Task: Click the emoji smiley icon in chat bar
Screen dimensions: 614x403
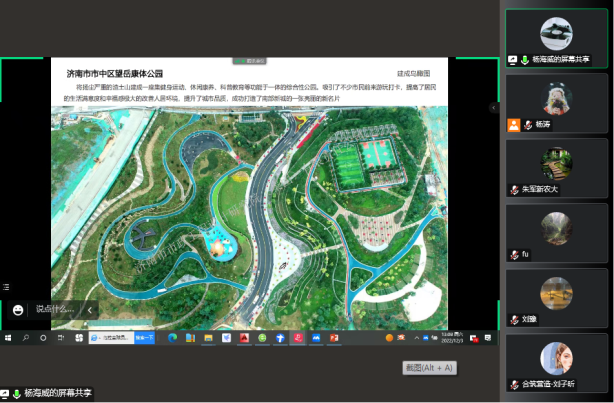Action: click(17, 310)
